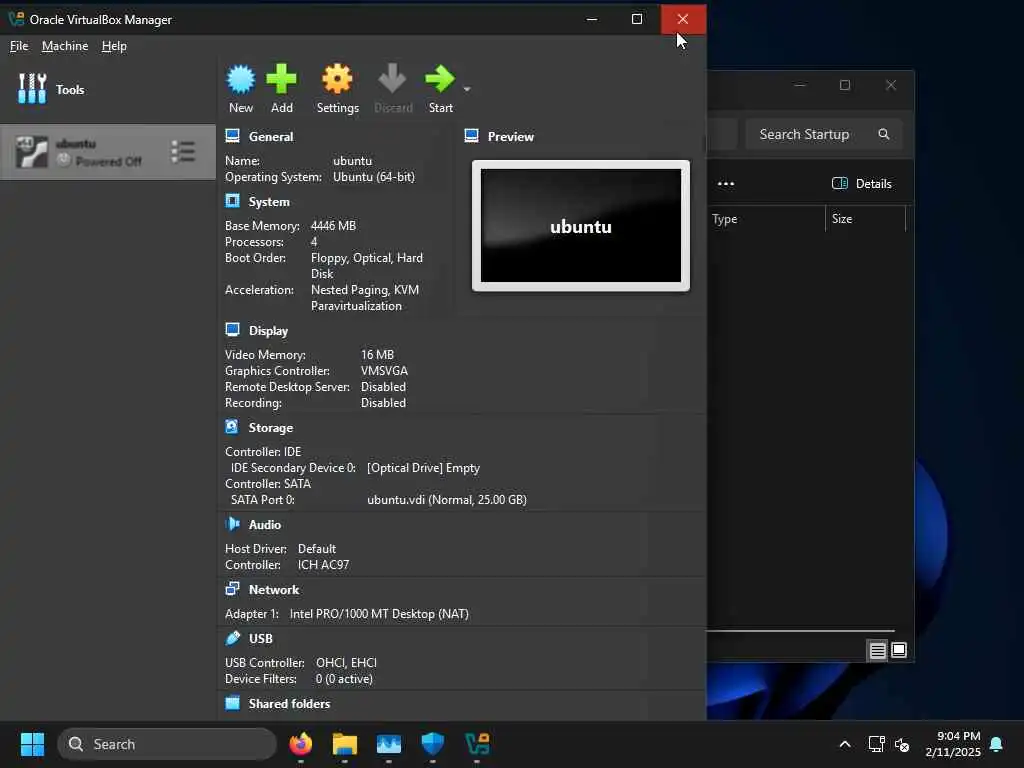Select the ubuntu machine in the list
Viewport: 1024px width, 768px height.
click(x=108, y=152)
